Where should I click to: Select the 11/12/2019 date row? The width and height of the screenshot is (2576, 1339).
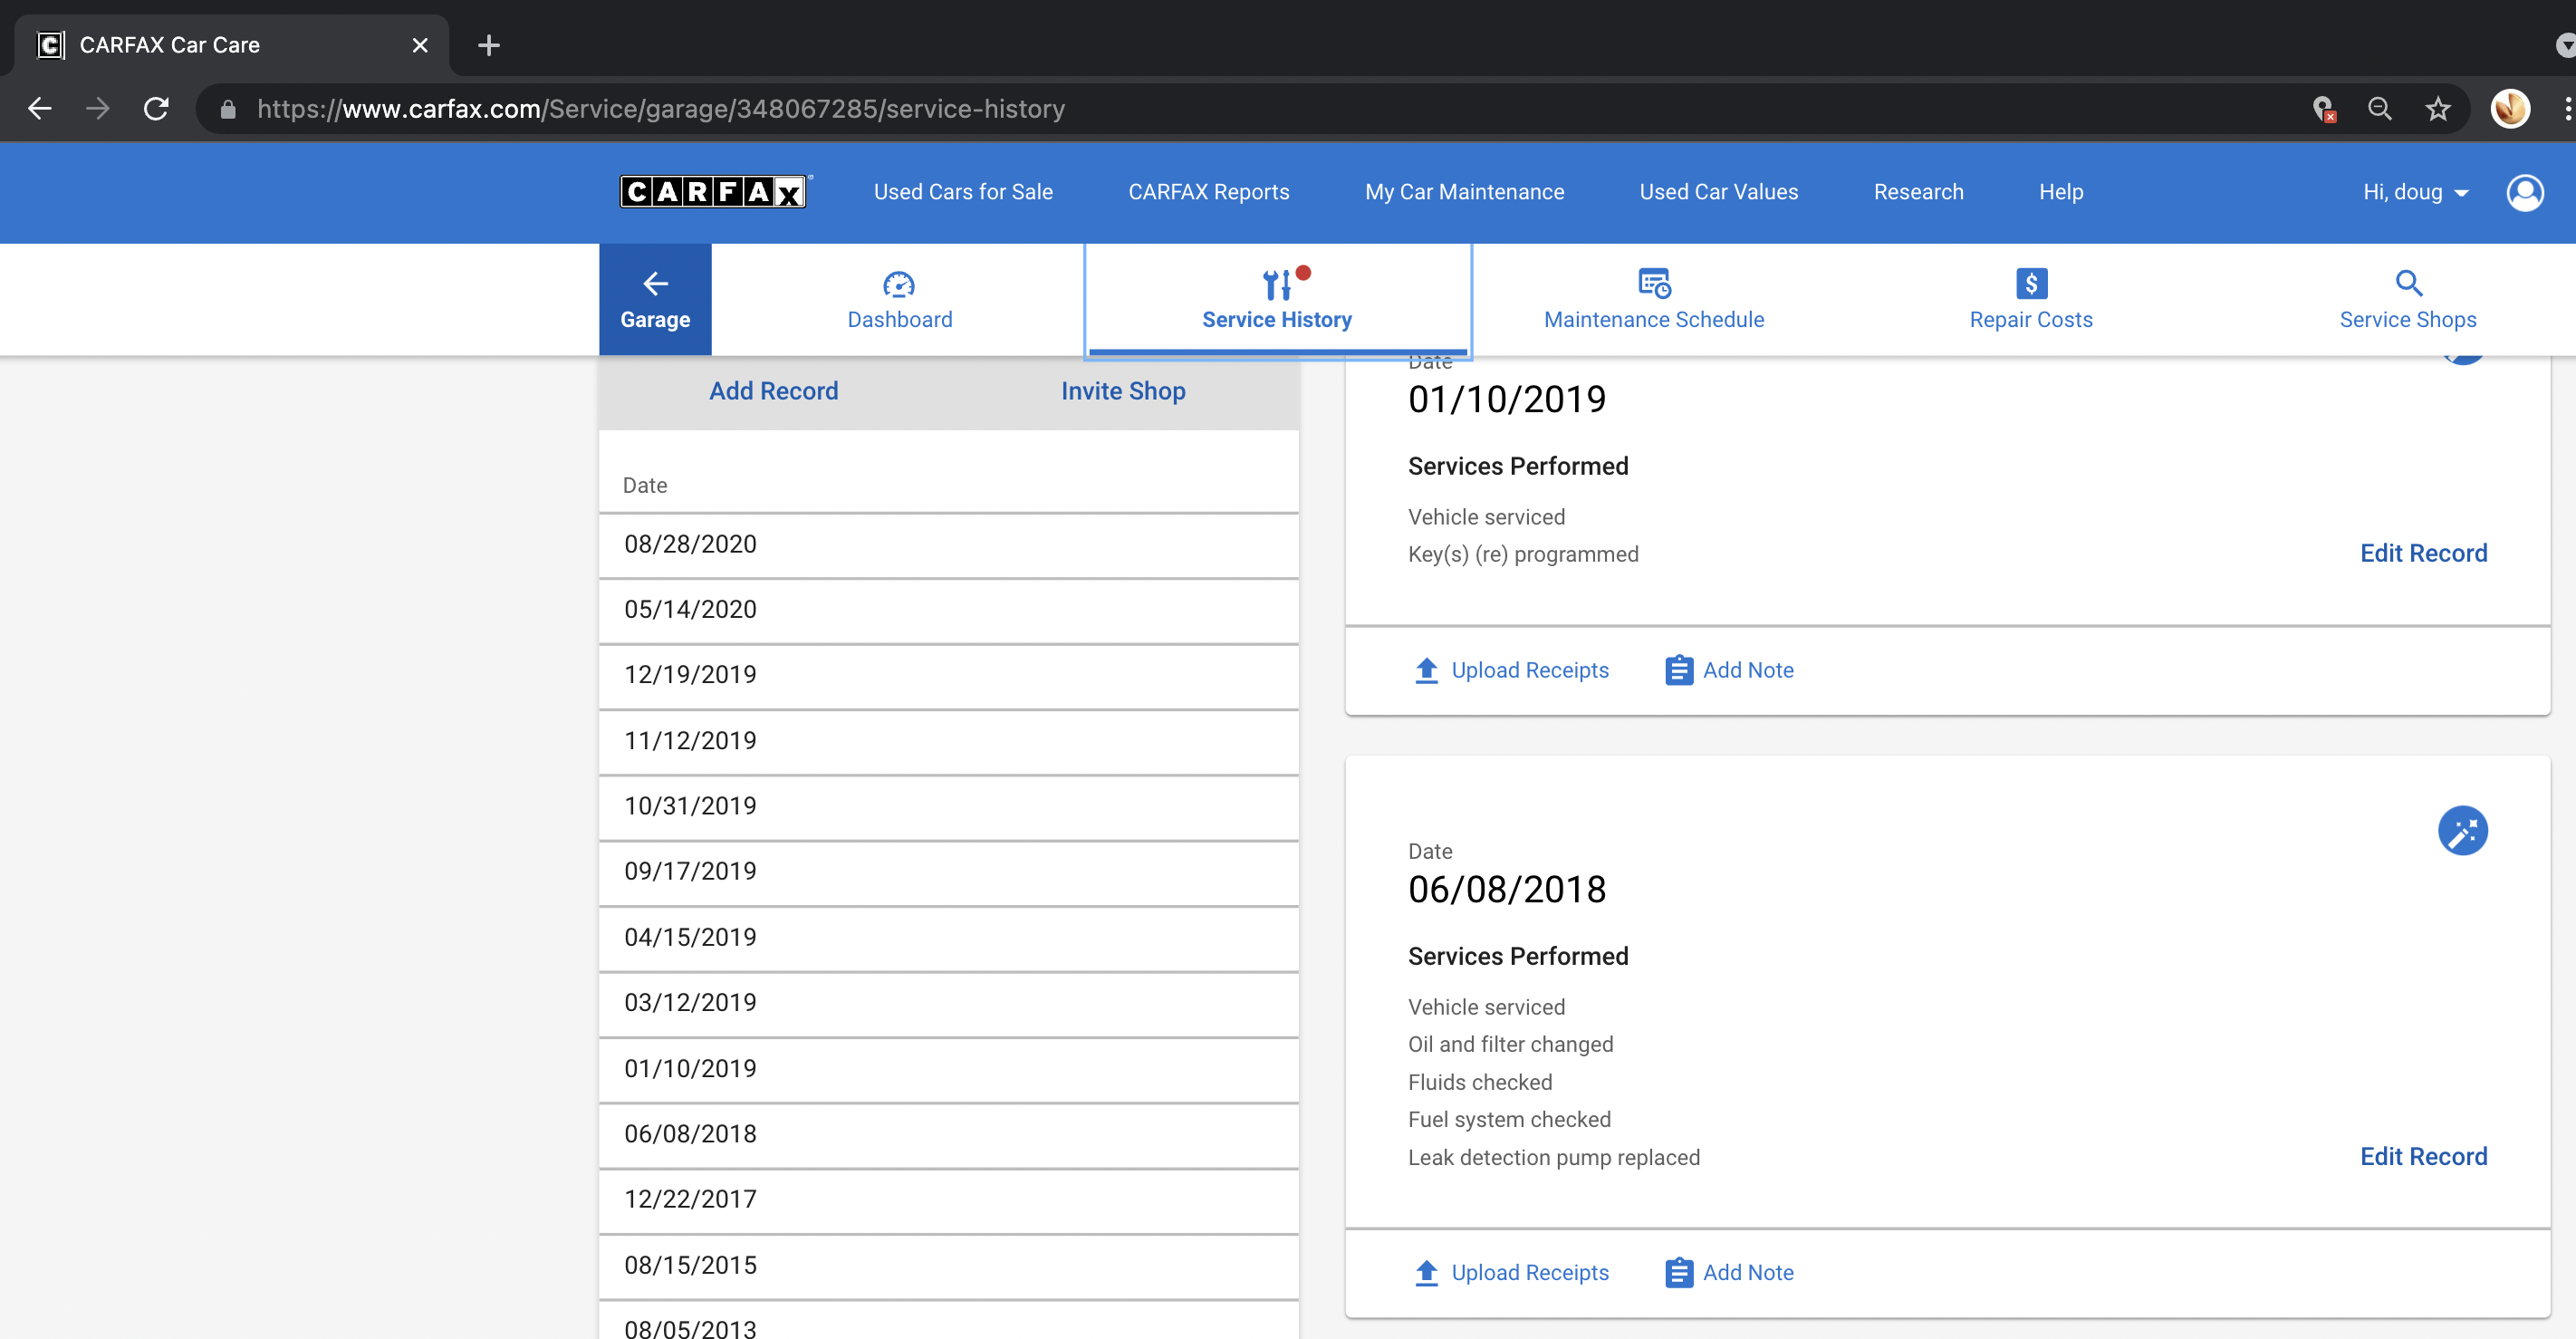click(948, 741)
